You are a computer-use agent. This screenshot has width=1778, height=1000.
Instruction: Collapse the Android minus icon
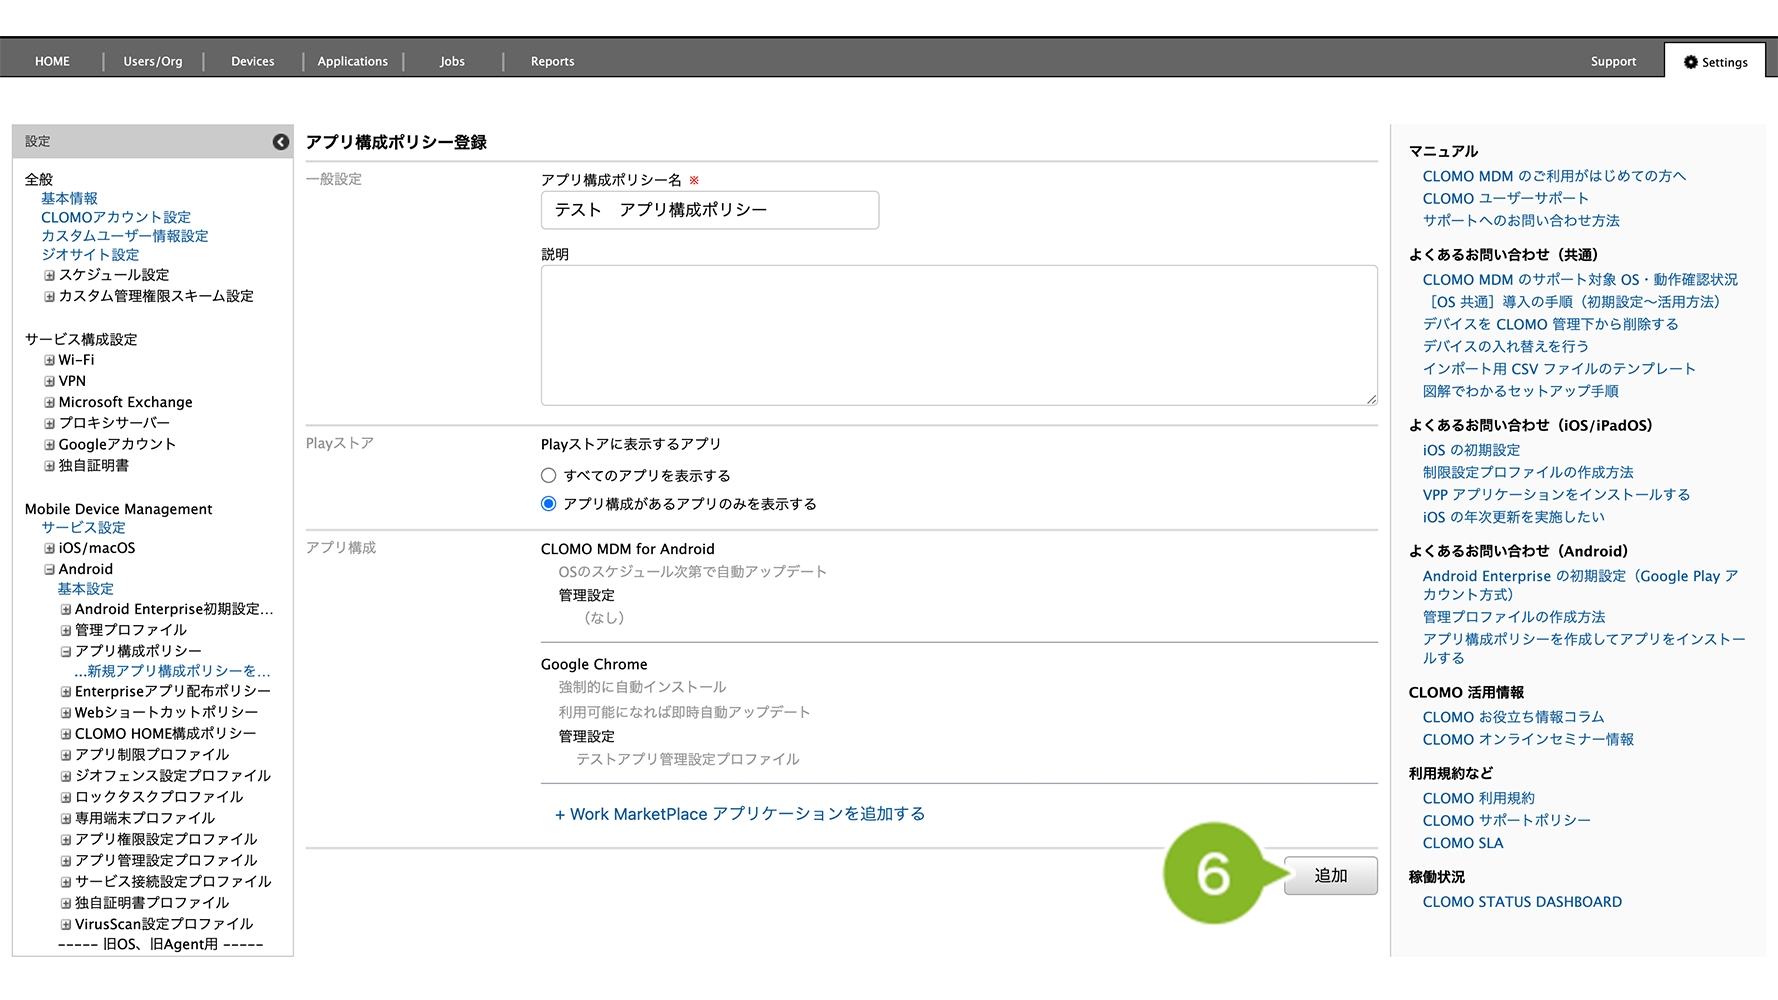49,569
